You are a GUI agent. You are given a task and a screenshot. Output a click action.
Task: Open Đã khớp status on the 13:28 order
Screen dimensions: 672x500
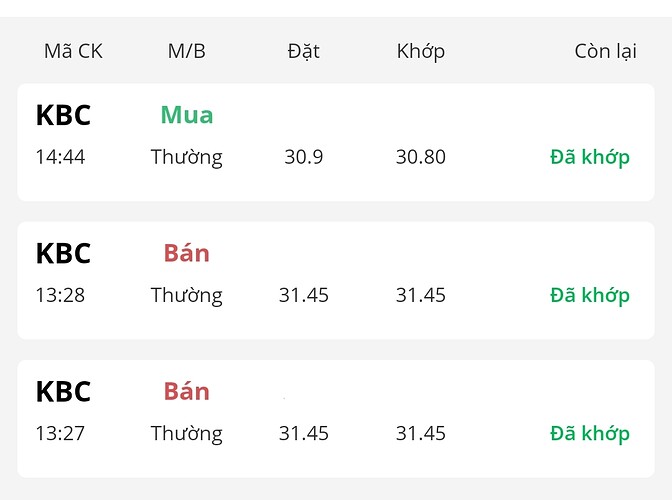[590, 295]
